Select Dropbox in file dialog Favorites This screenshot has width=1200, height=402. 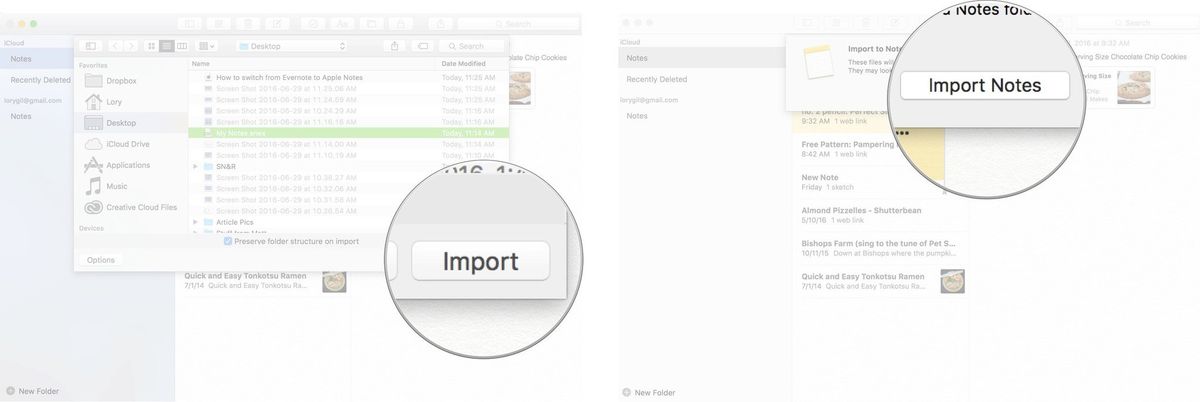click(130, 80)
